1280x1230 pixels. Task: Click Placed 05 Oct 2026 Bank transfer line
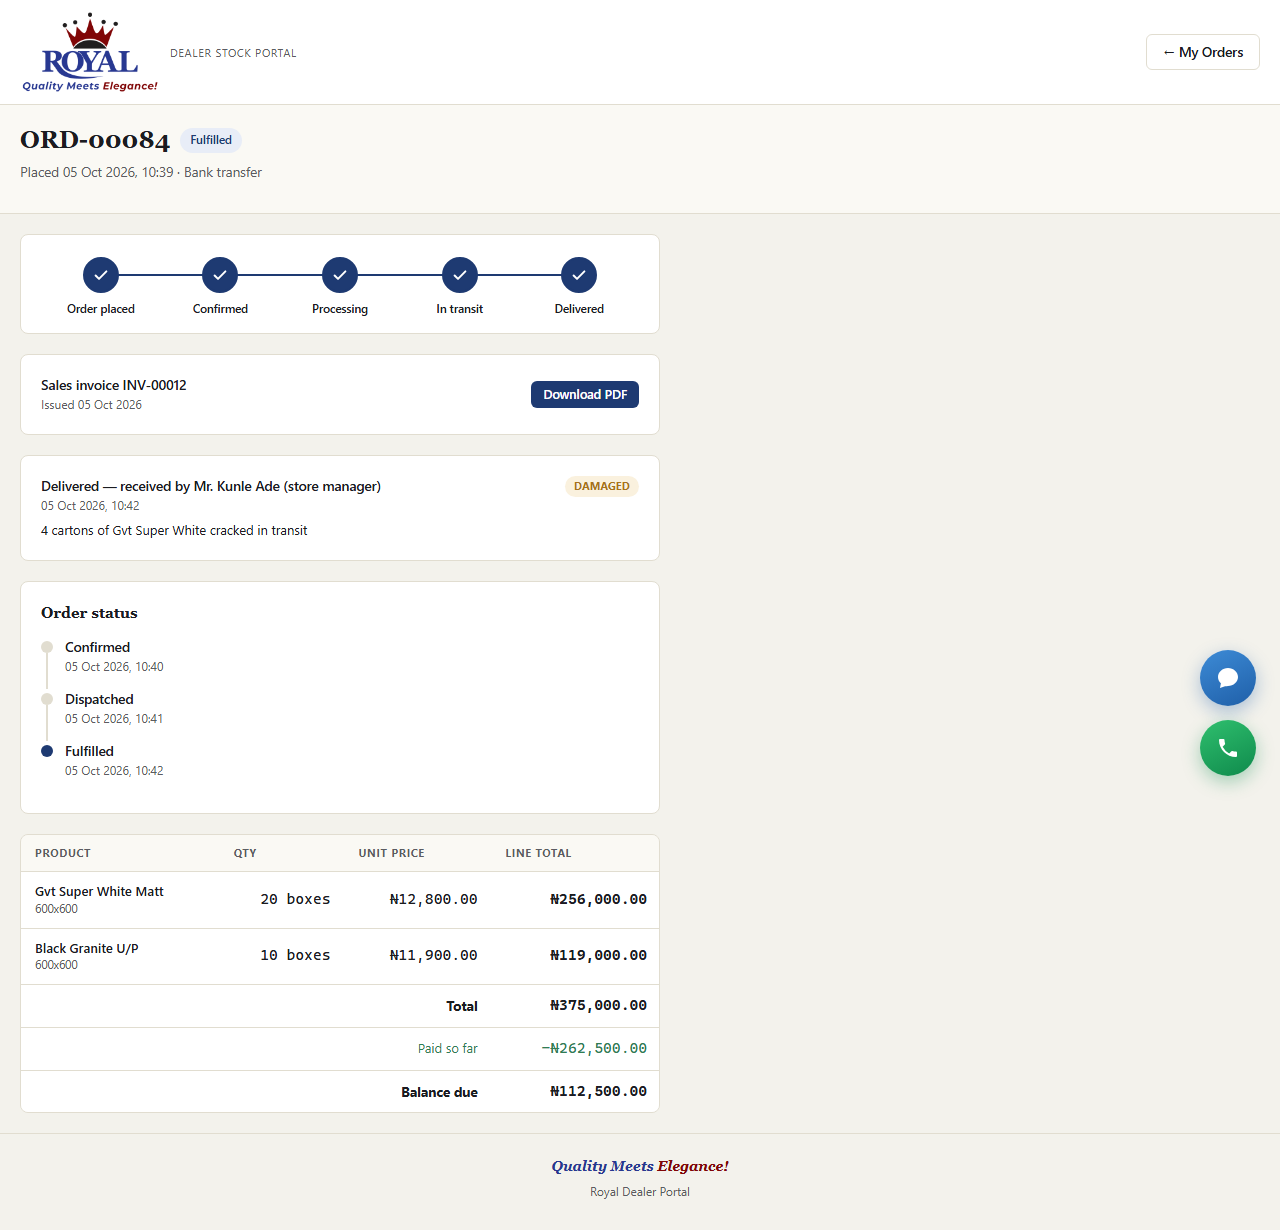coord(141,172)
